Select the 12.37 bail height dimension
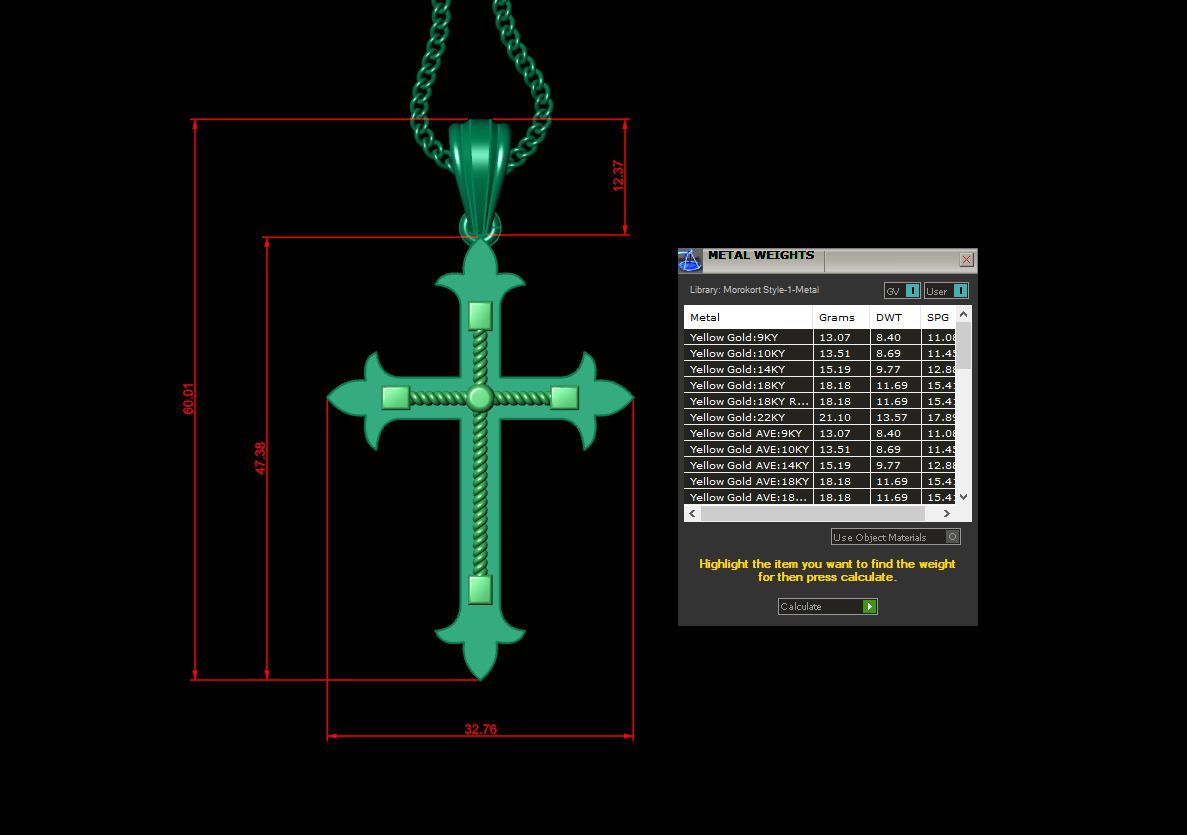Image resolution: width=1187 pixels, height=835 pixels. [x=618, y=176]
